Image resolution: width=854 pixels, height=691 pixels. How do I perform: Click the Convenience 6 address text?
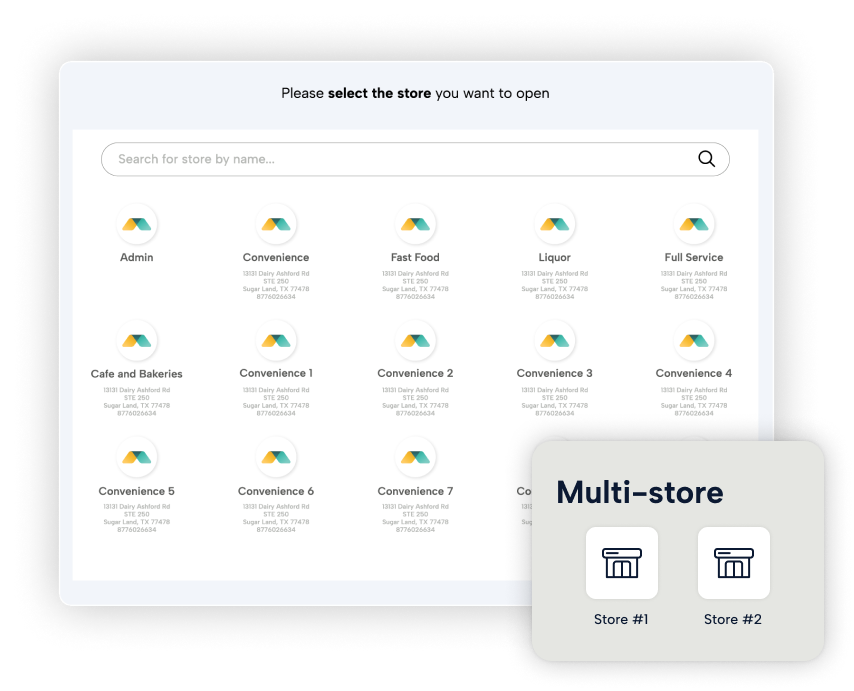coord(276,518)
